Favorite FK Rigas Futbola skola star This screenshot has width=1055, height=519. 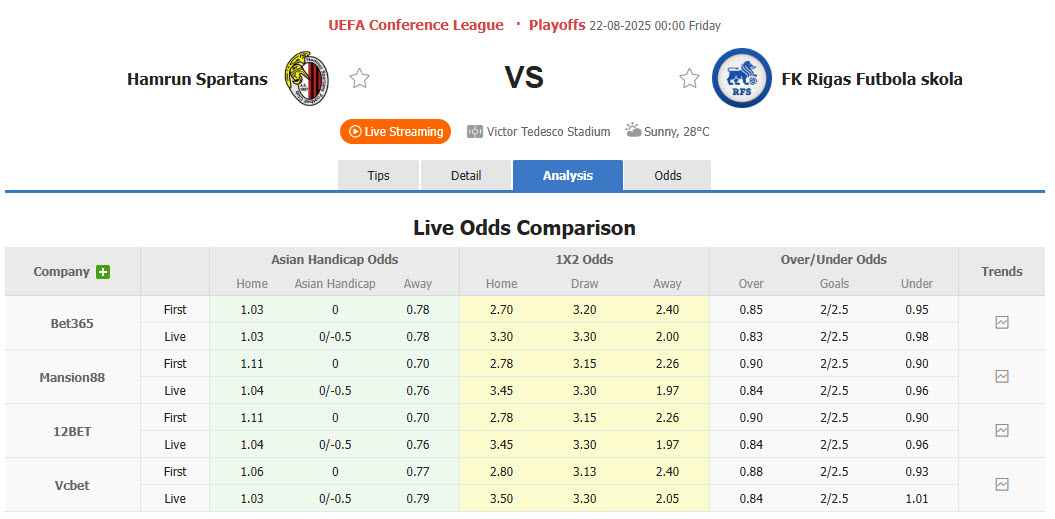tap(689, 79)
